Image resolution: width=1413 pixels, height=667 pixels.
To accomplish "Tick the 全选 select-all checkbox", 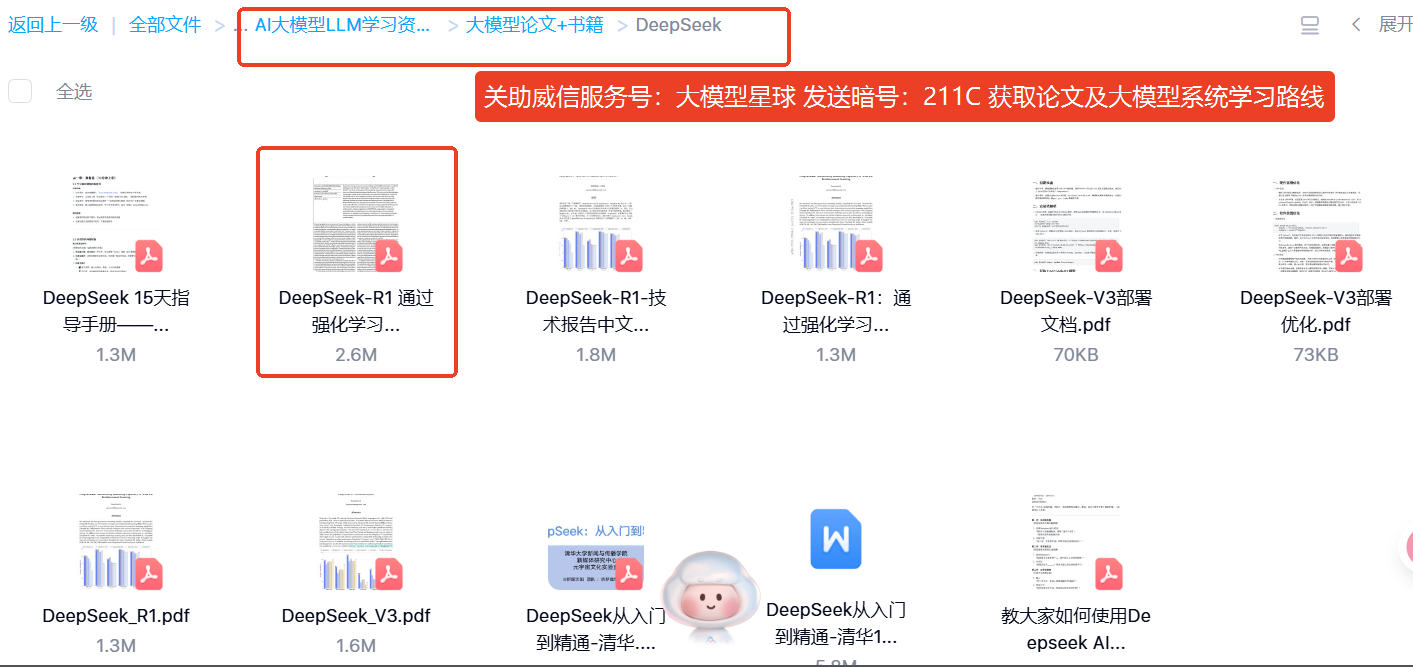I will click(x=20, y=91).
